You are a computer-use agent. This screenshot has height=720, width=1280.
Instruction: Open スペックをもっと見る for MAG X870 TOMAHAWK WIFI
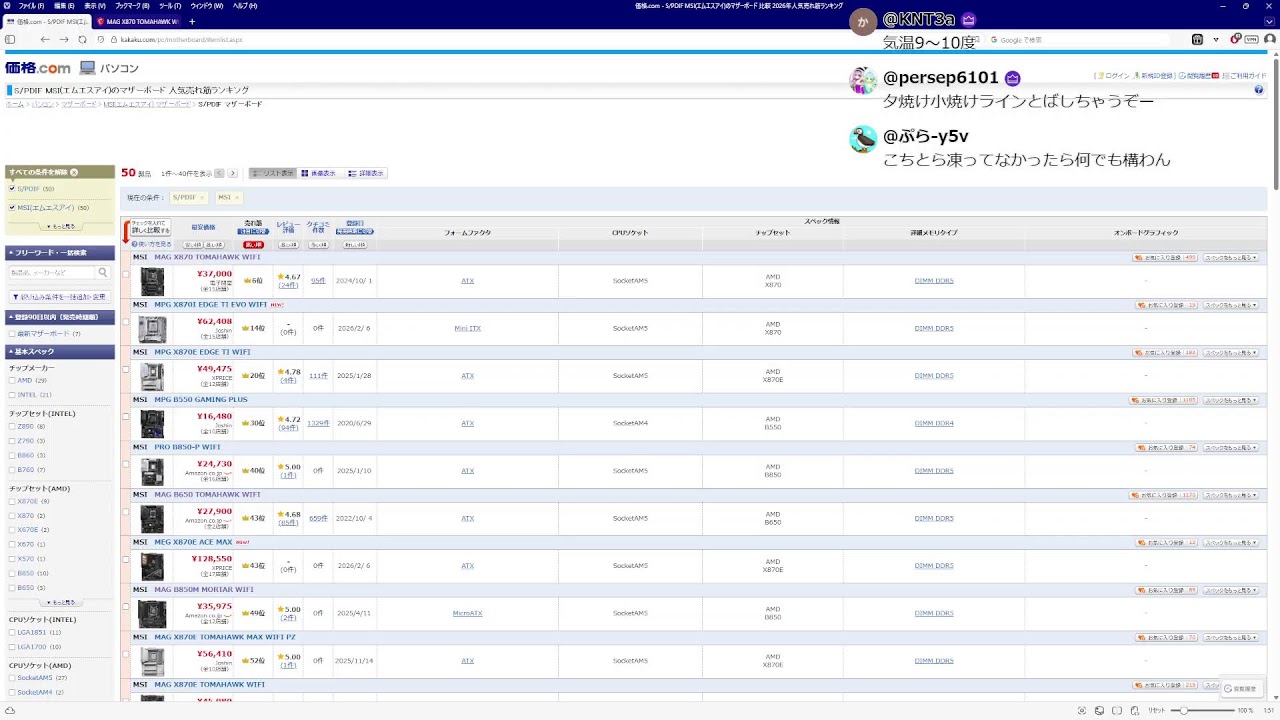coord(1229,258)
